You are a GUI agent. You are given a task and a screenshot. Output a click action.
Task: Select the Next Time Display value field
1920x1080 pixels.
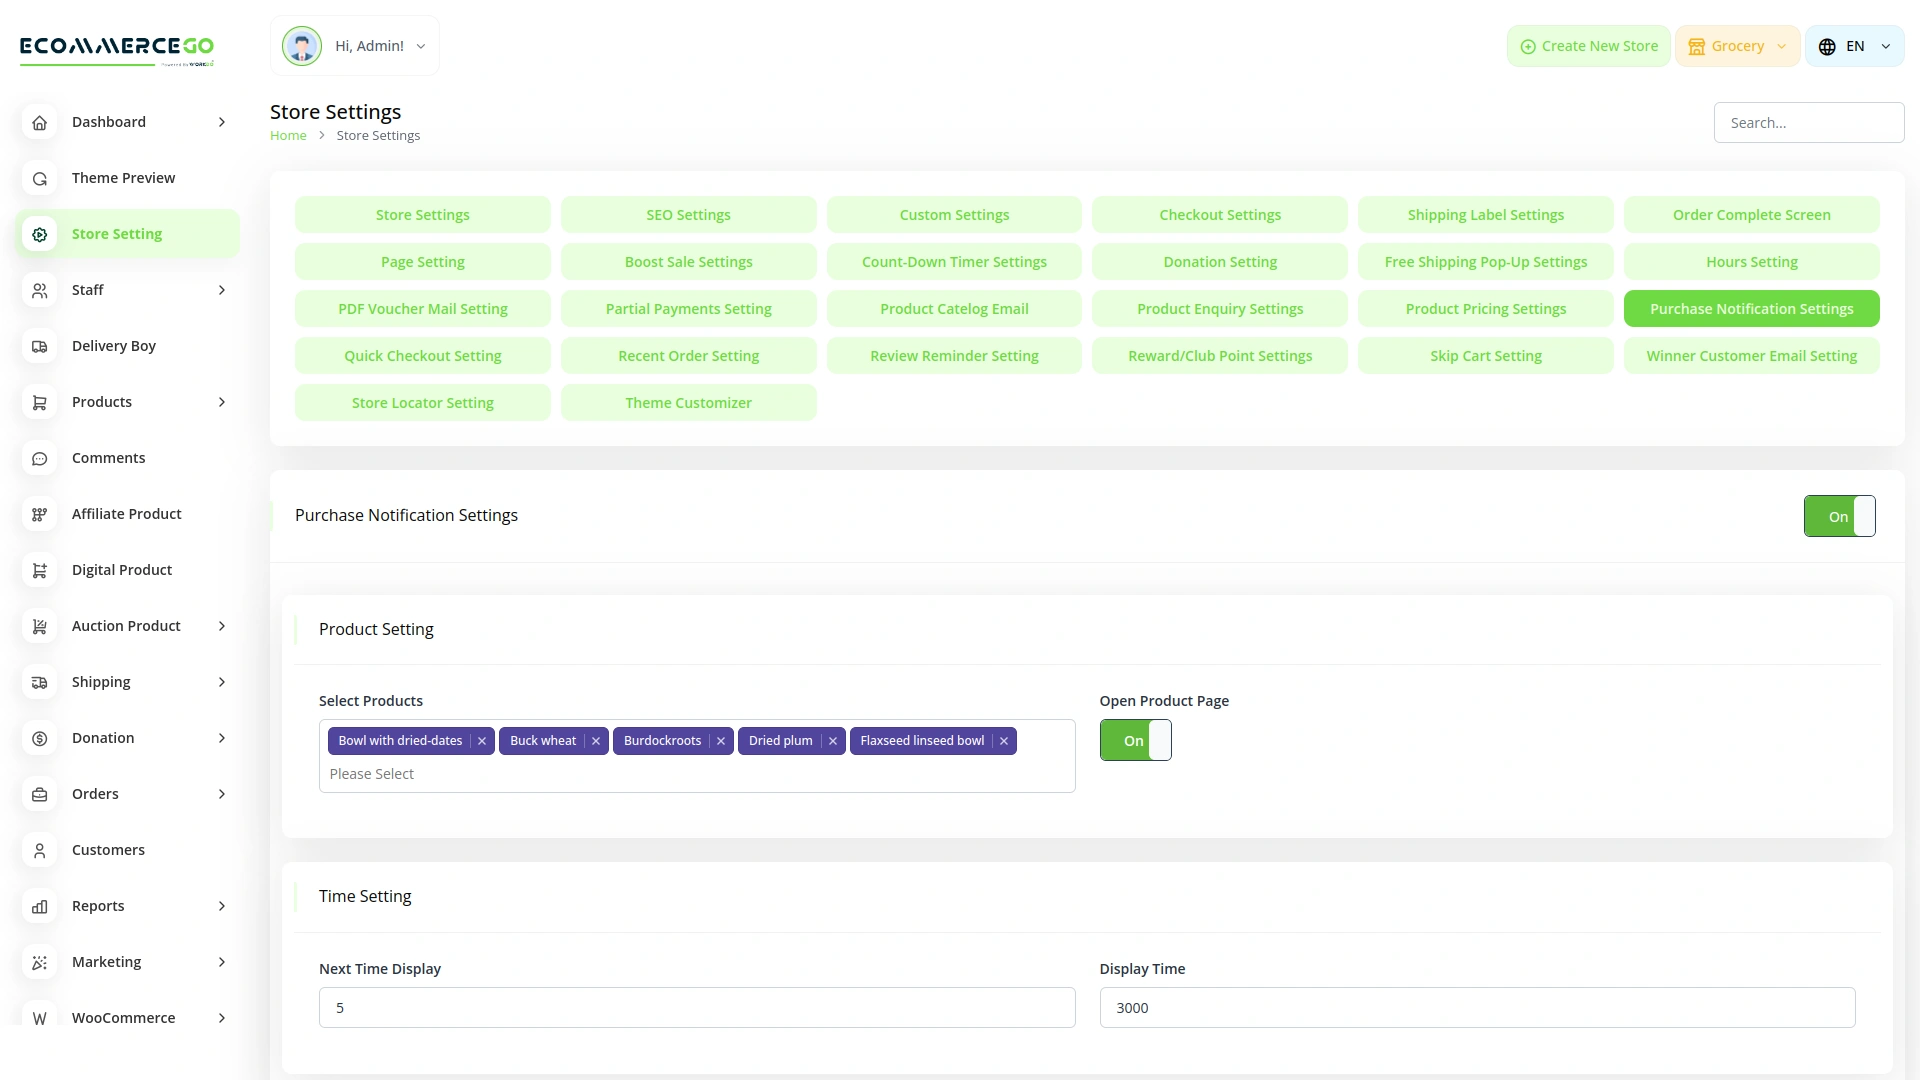697,1007
